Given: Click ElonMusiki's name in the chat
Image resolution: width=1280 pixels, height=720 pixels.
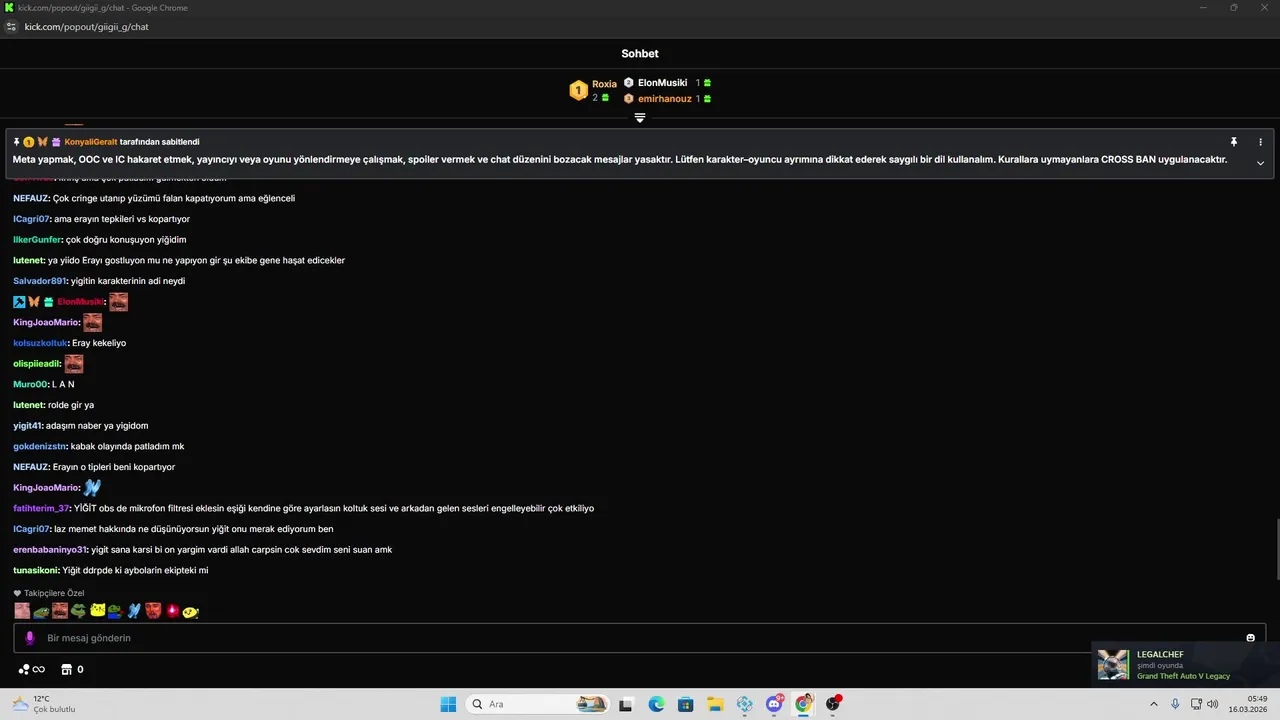Looking at the screenshot, I should [80, 302].
